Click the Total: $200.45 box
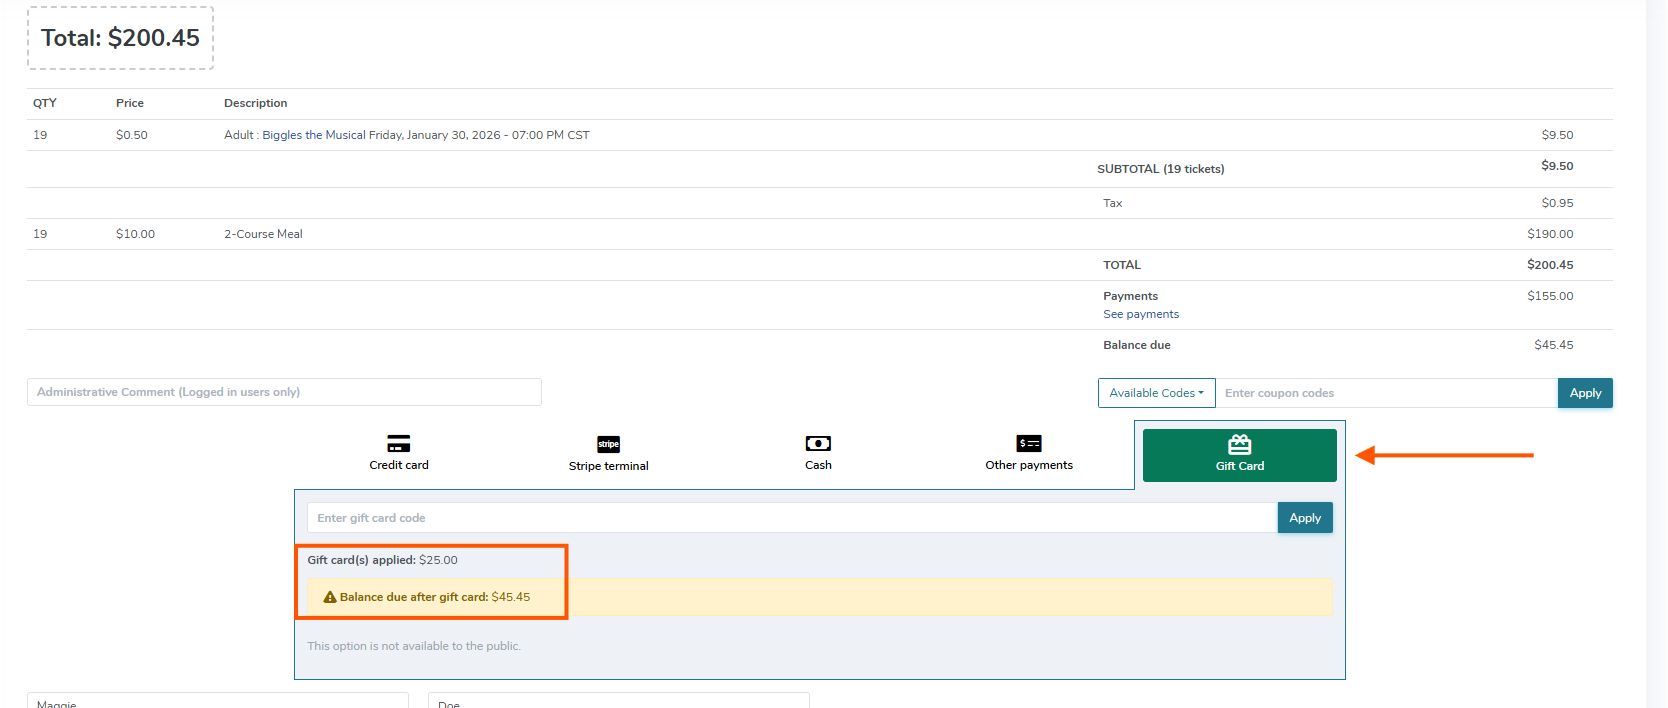The width and height of the screenshot is (1668, 708). tap(120, 38)
